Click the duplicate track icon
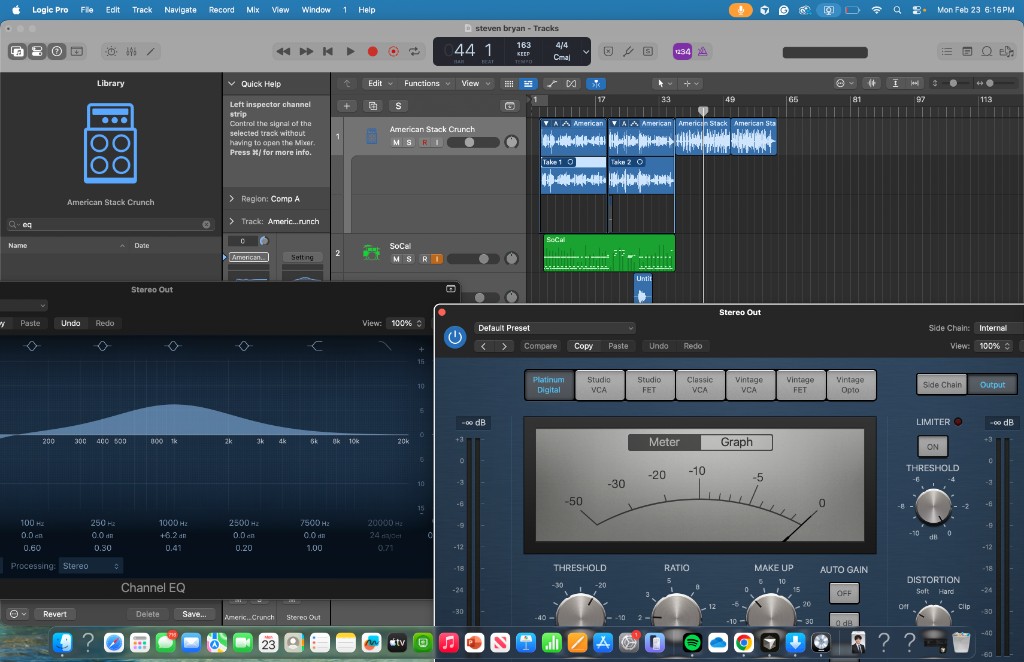 pos(374,105)
